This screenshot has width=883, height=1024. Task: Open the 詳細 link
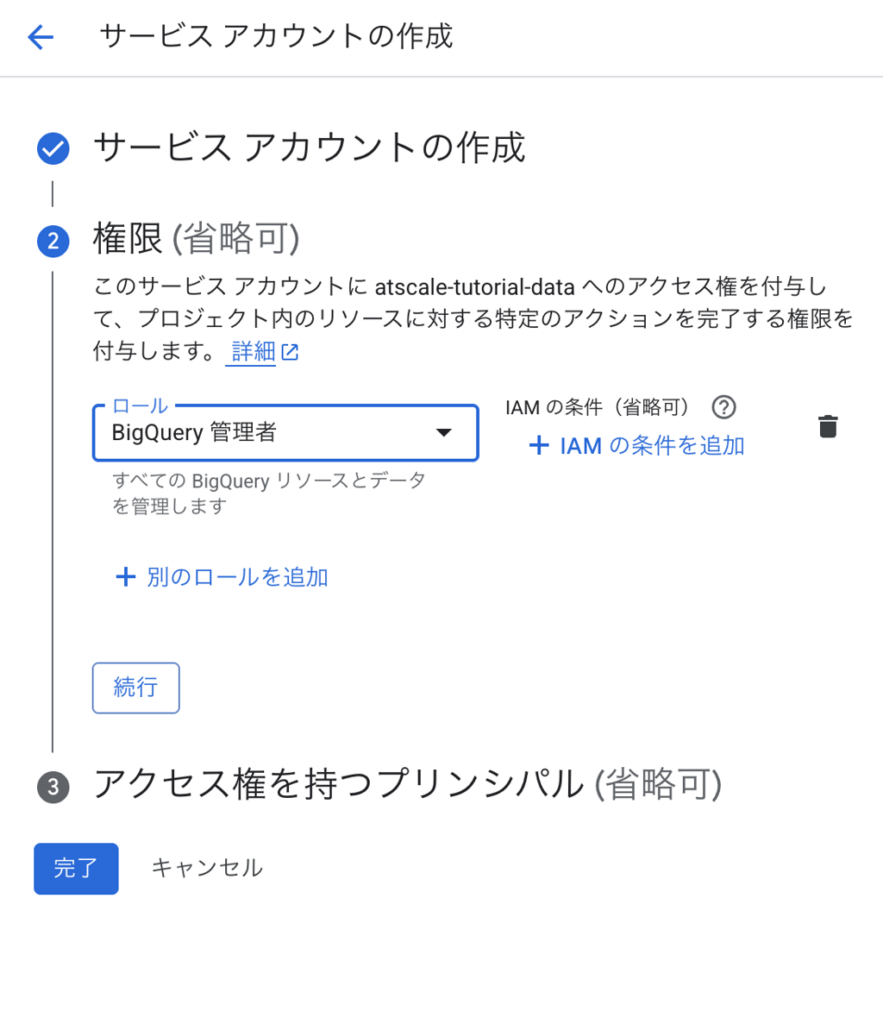(x=253, y=352)
